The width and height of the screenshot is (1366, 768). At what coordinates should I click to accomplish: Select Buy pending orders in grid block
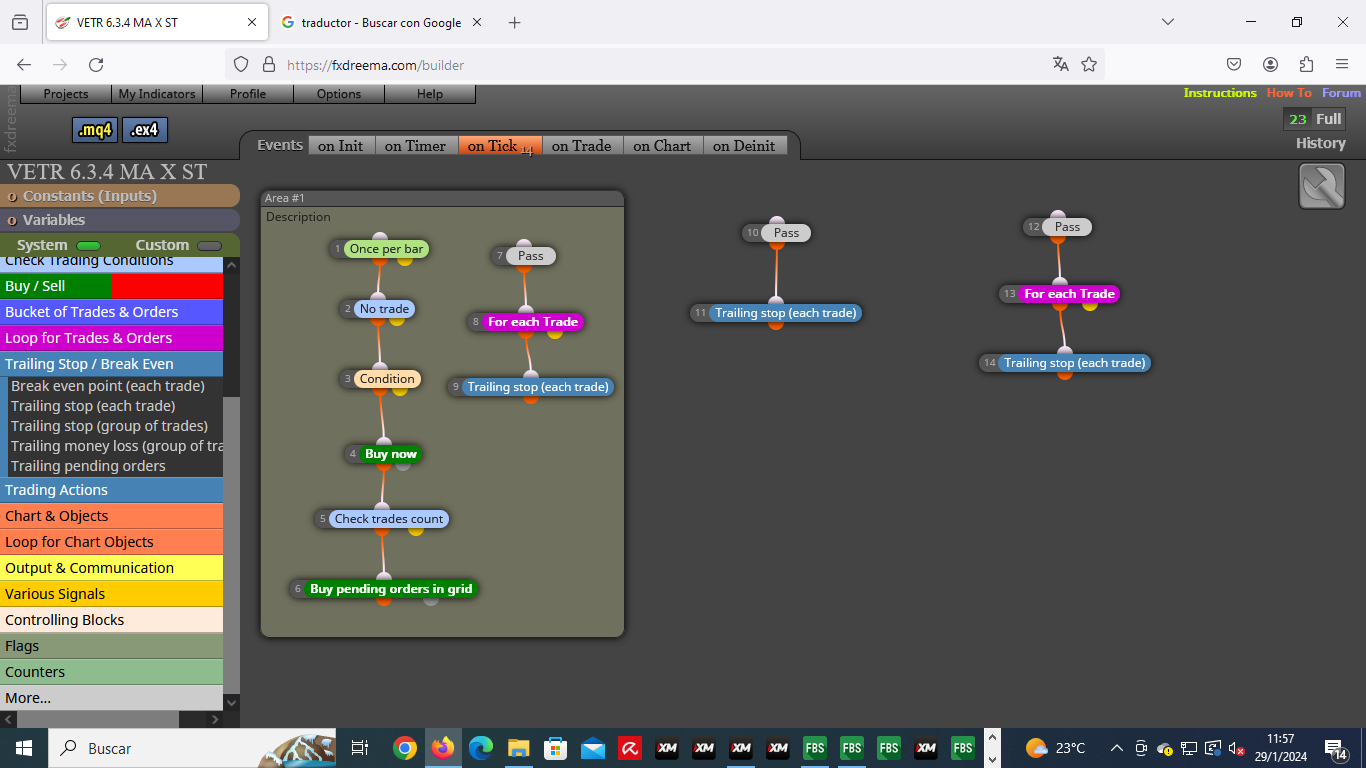coord(391,589)
